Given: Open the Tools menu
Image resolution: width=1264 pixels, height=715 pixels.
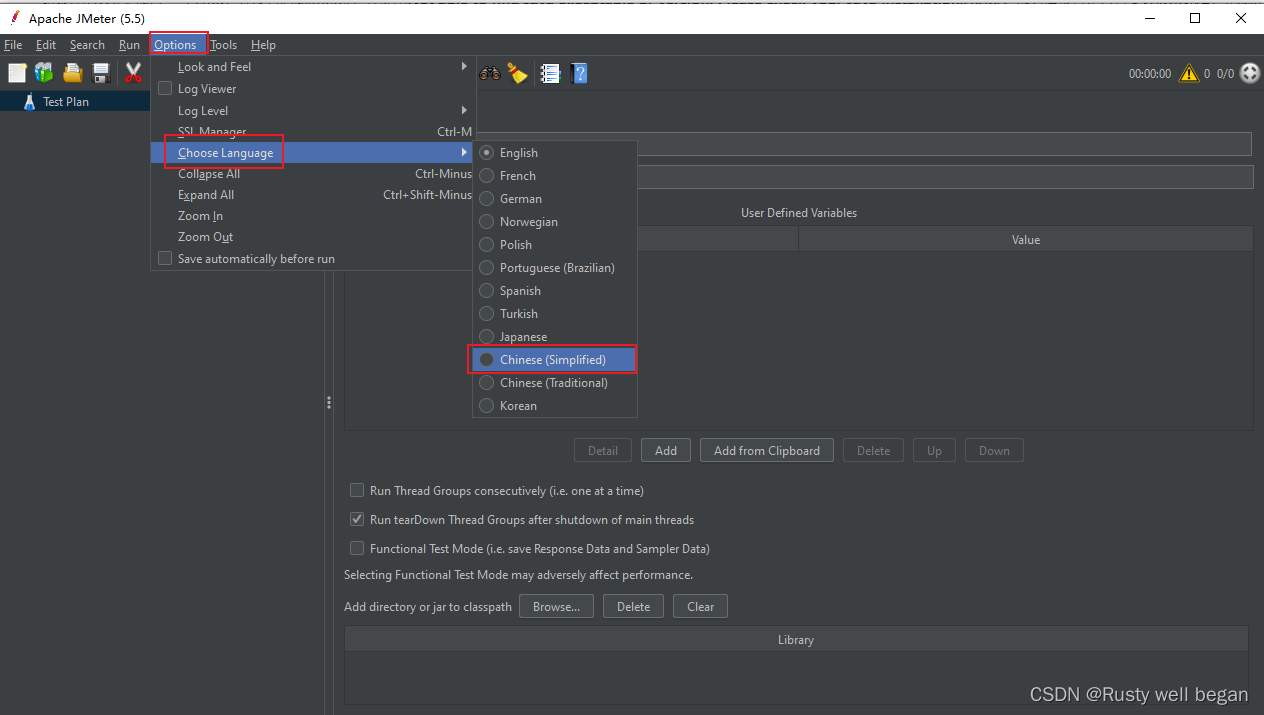Looking at the screenshot, I should (x=224, y=45).
